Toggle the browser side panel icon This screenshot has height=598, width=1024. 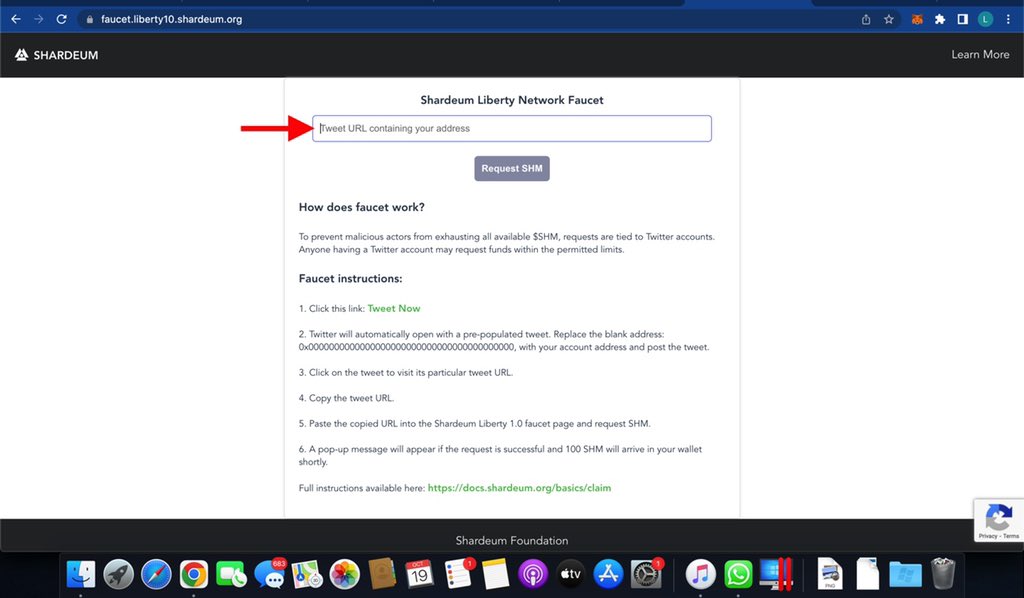tap(963, 20)
